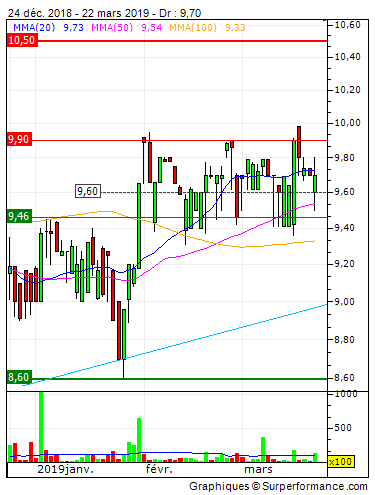Image resolution: width=375 pixels, height=495 pixels.
Task: Click the tallest green volume bar in January
Action: [x=41, y=427]
